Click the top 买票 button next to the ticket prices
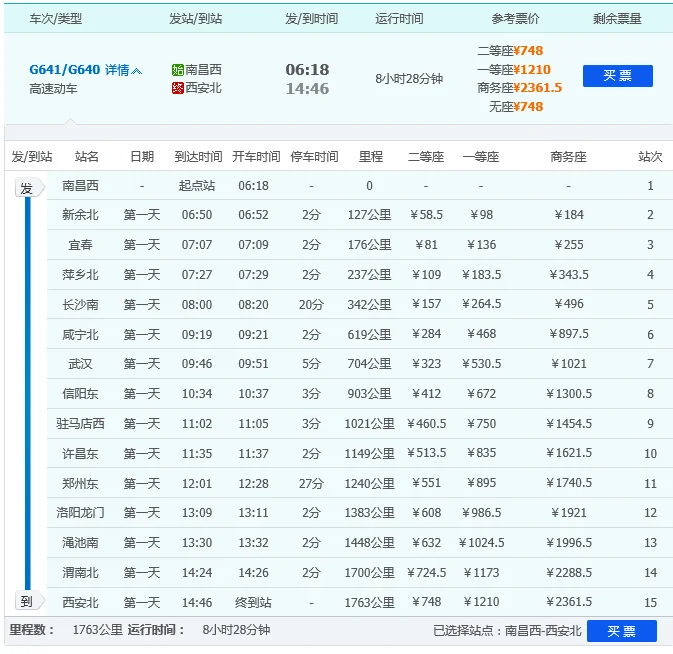 coord(618,76)
